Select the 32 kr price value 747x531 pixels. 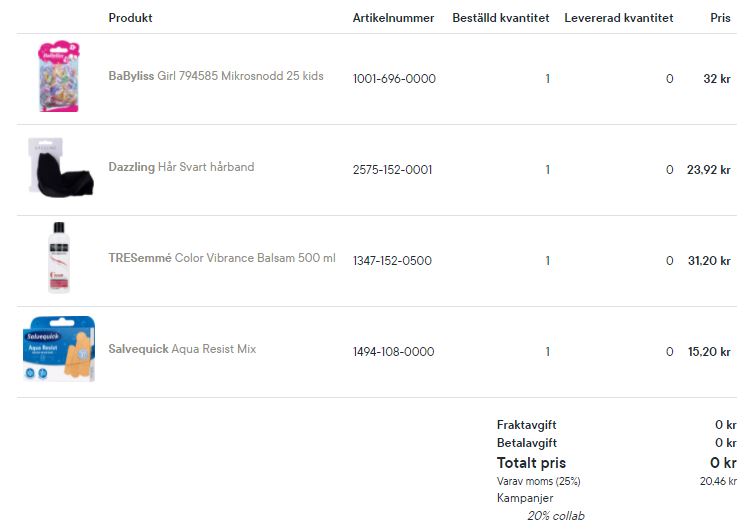coord(717,79)
